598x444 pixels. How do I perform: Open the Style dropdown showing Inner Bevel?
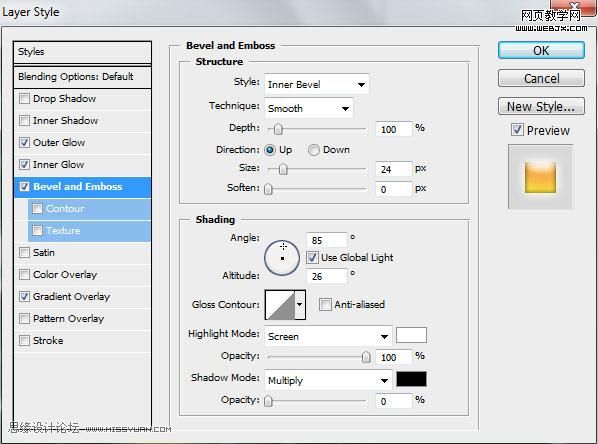point(317,84)
